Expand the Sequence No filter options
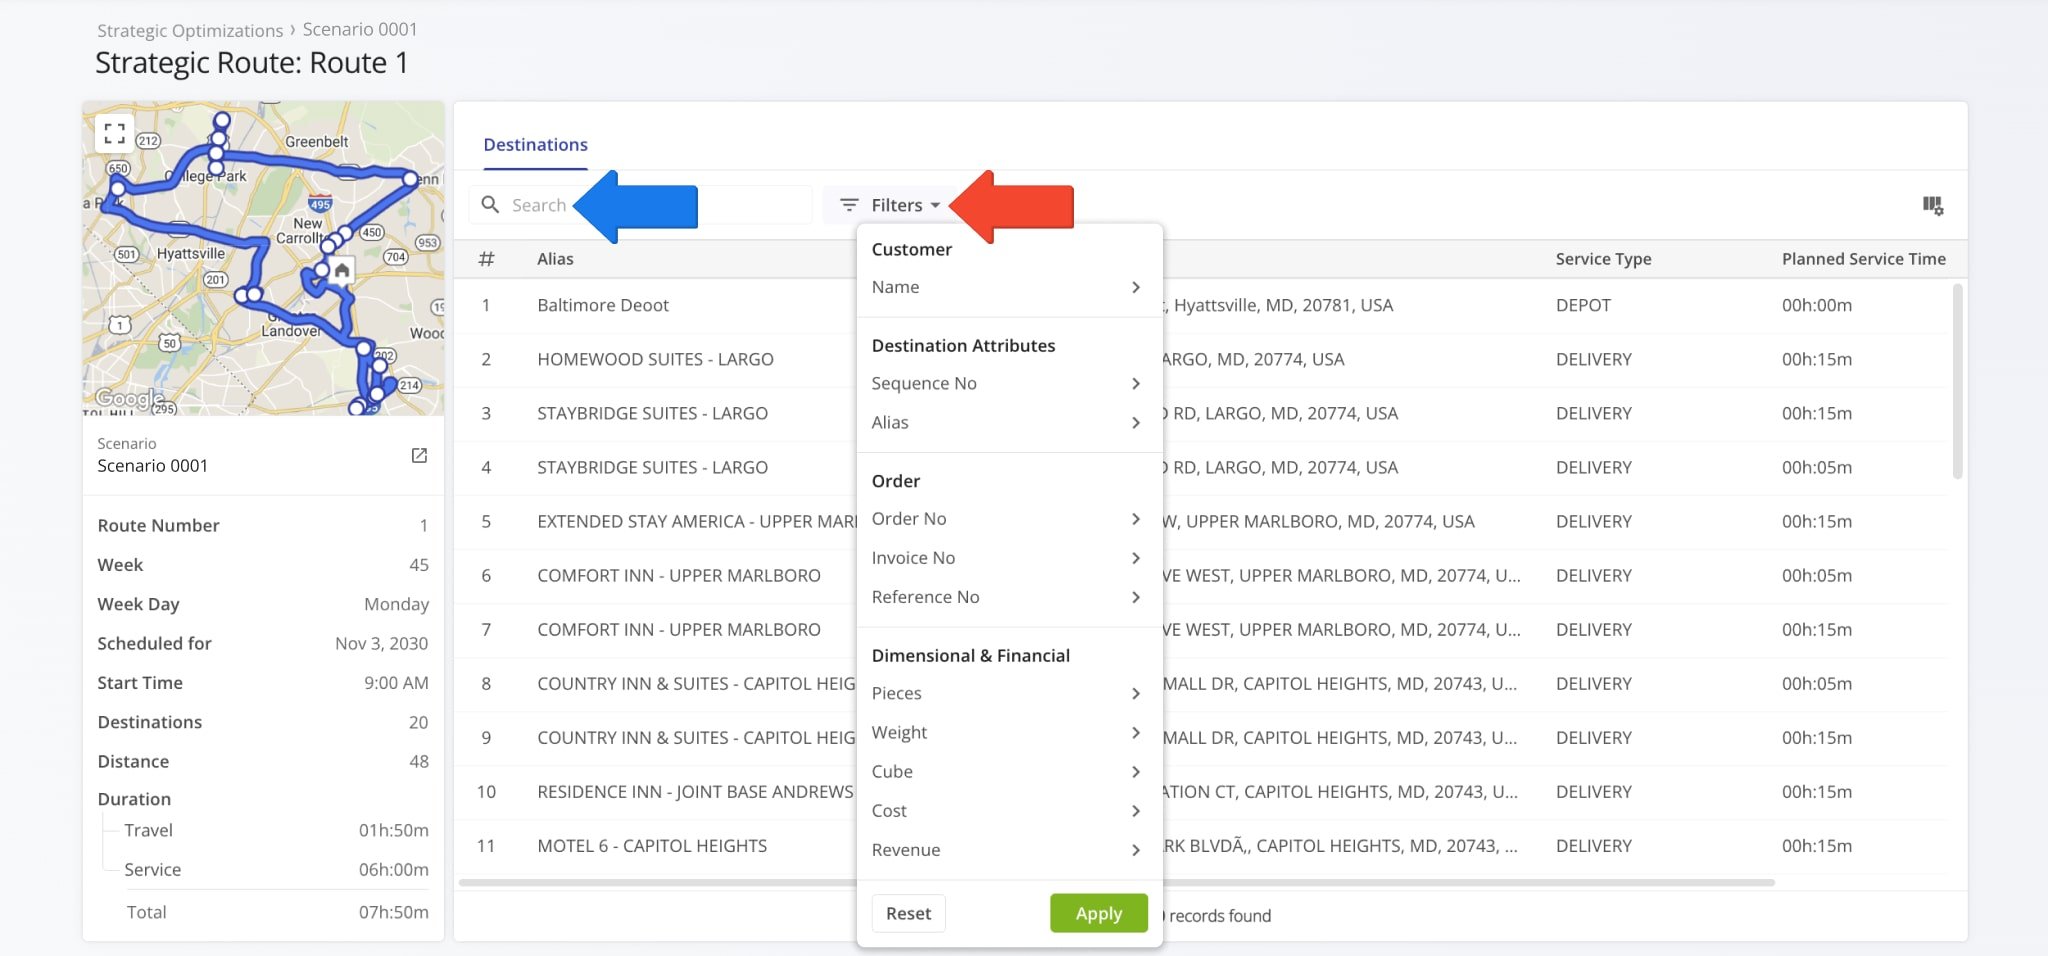2048x956 pixels. point(1135,383)
